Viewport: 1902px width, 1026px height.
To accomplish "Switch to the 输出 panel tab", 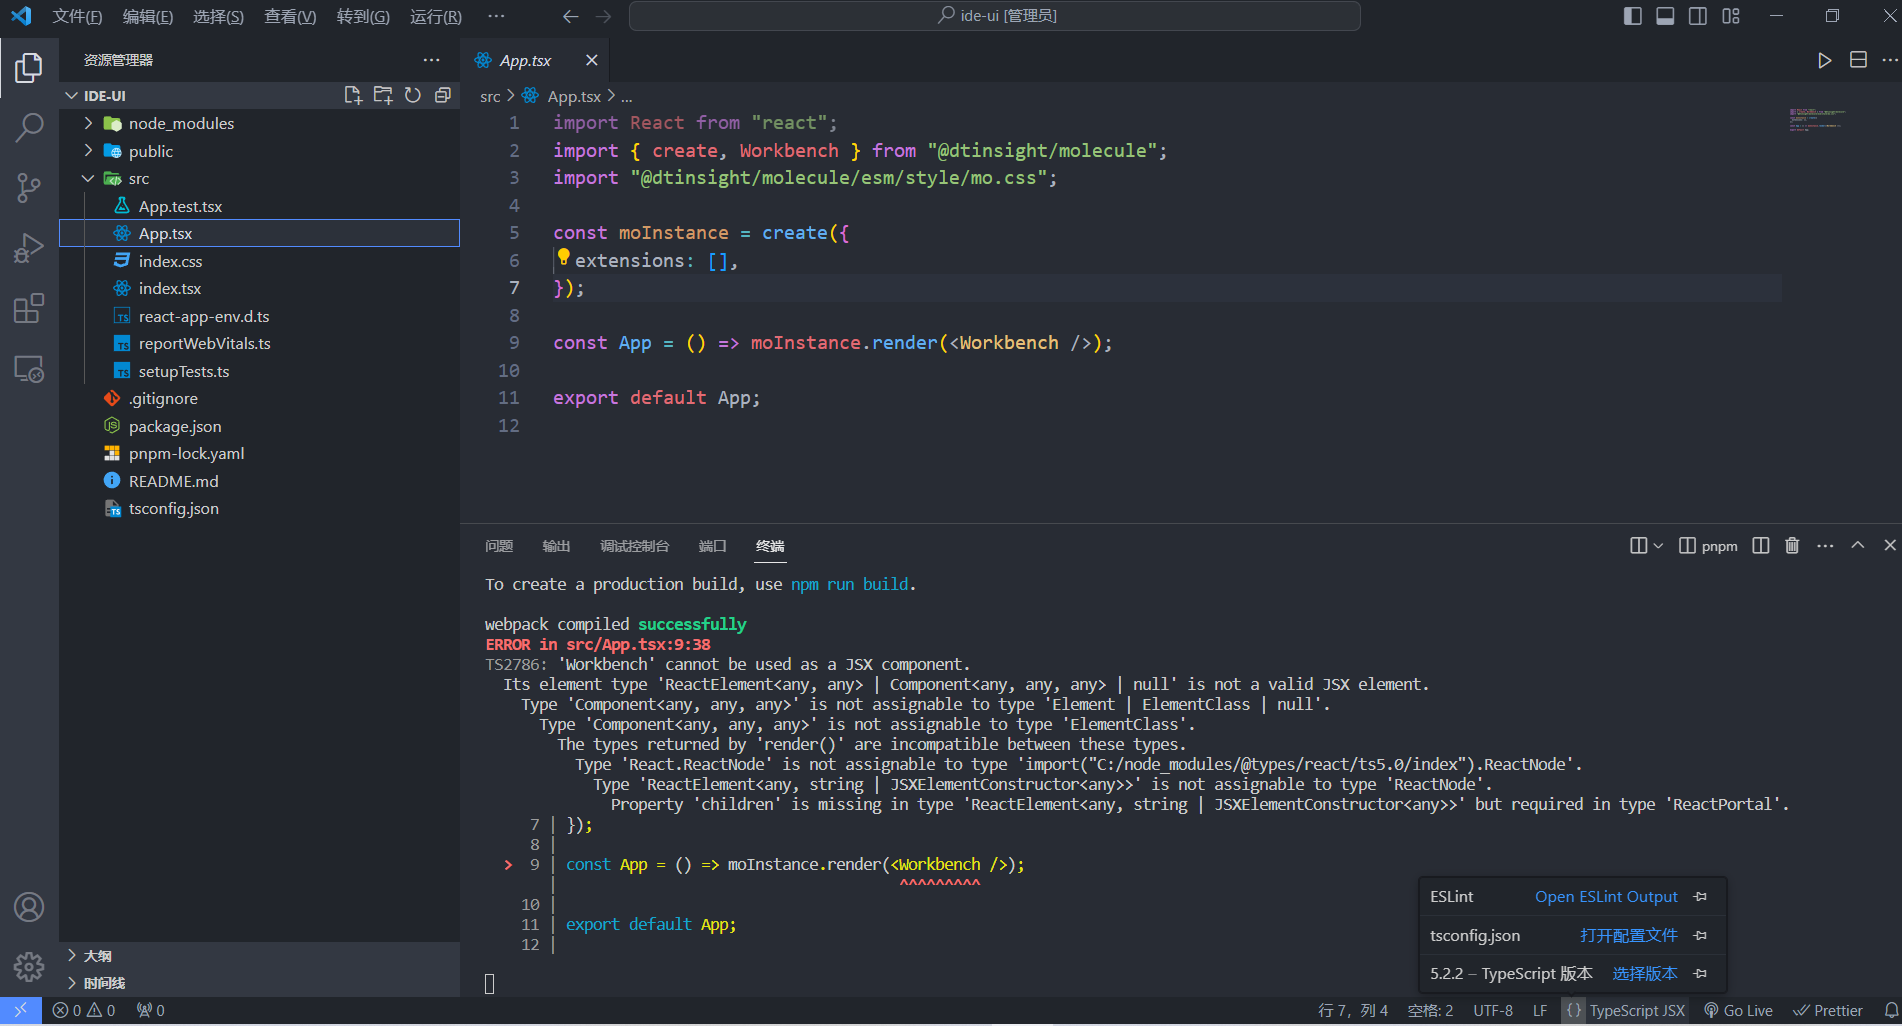I will click(556, 546).
